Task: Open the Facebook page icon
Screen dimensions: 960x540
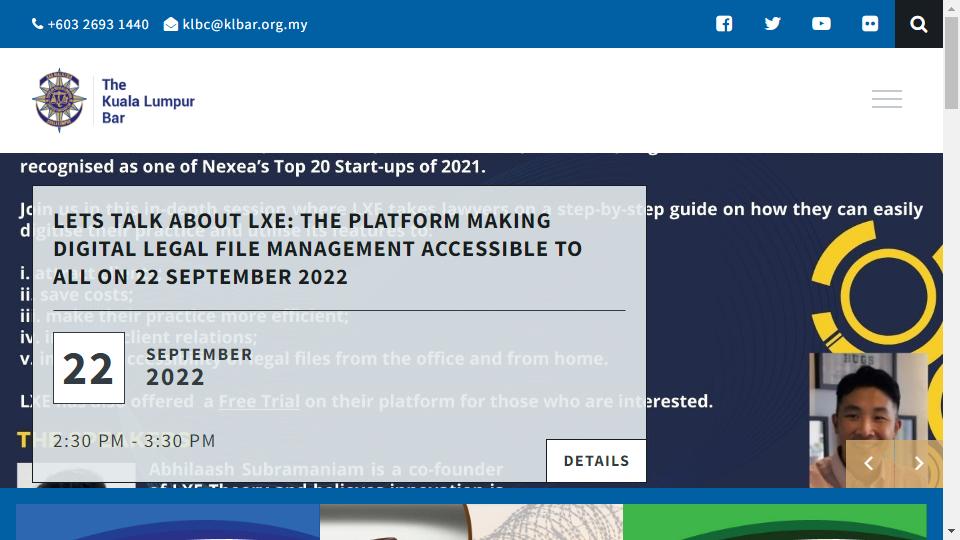Action: pyautogui.click(x=724, y=24)
